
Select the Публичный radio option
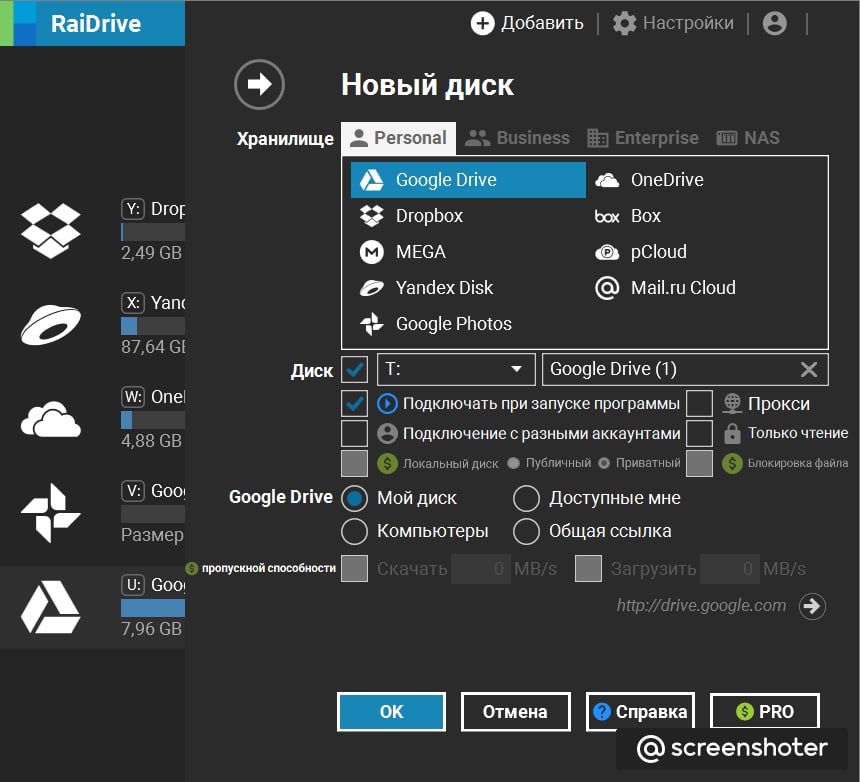(x=513, y=463)
